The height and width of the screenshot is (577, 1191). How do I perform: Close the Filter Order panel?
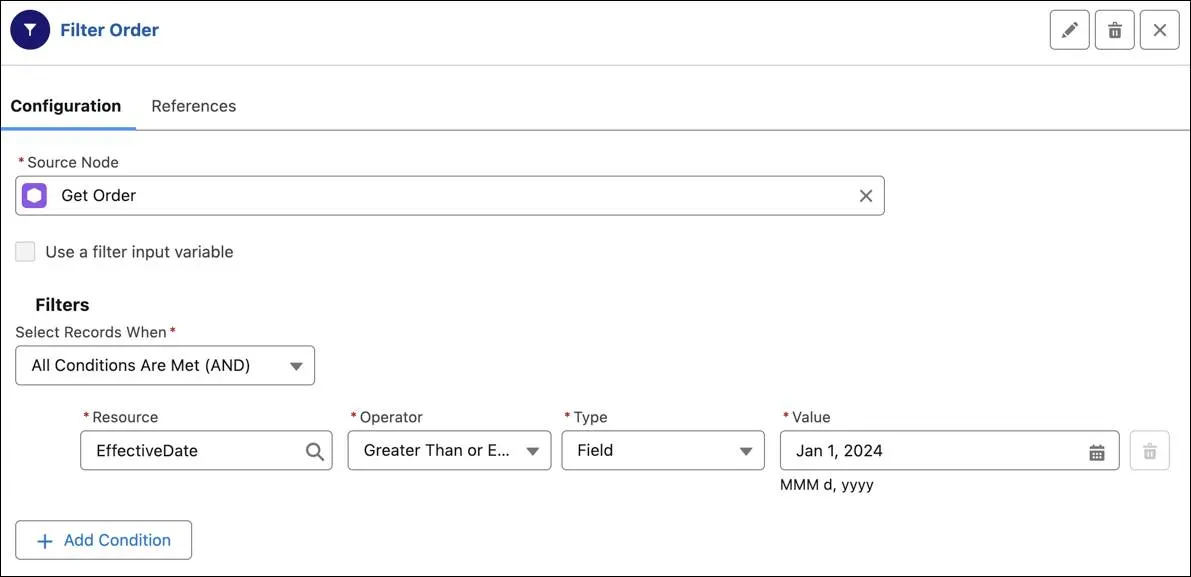(1160, 30)
